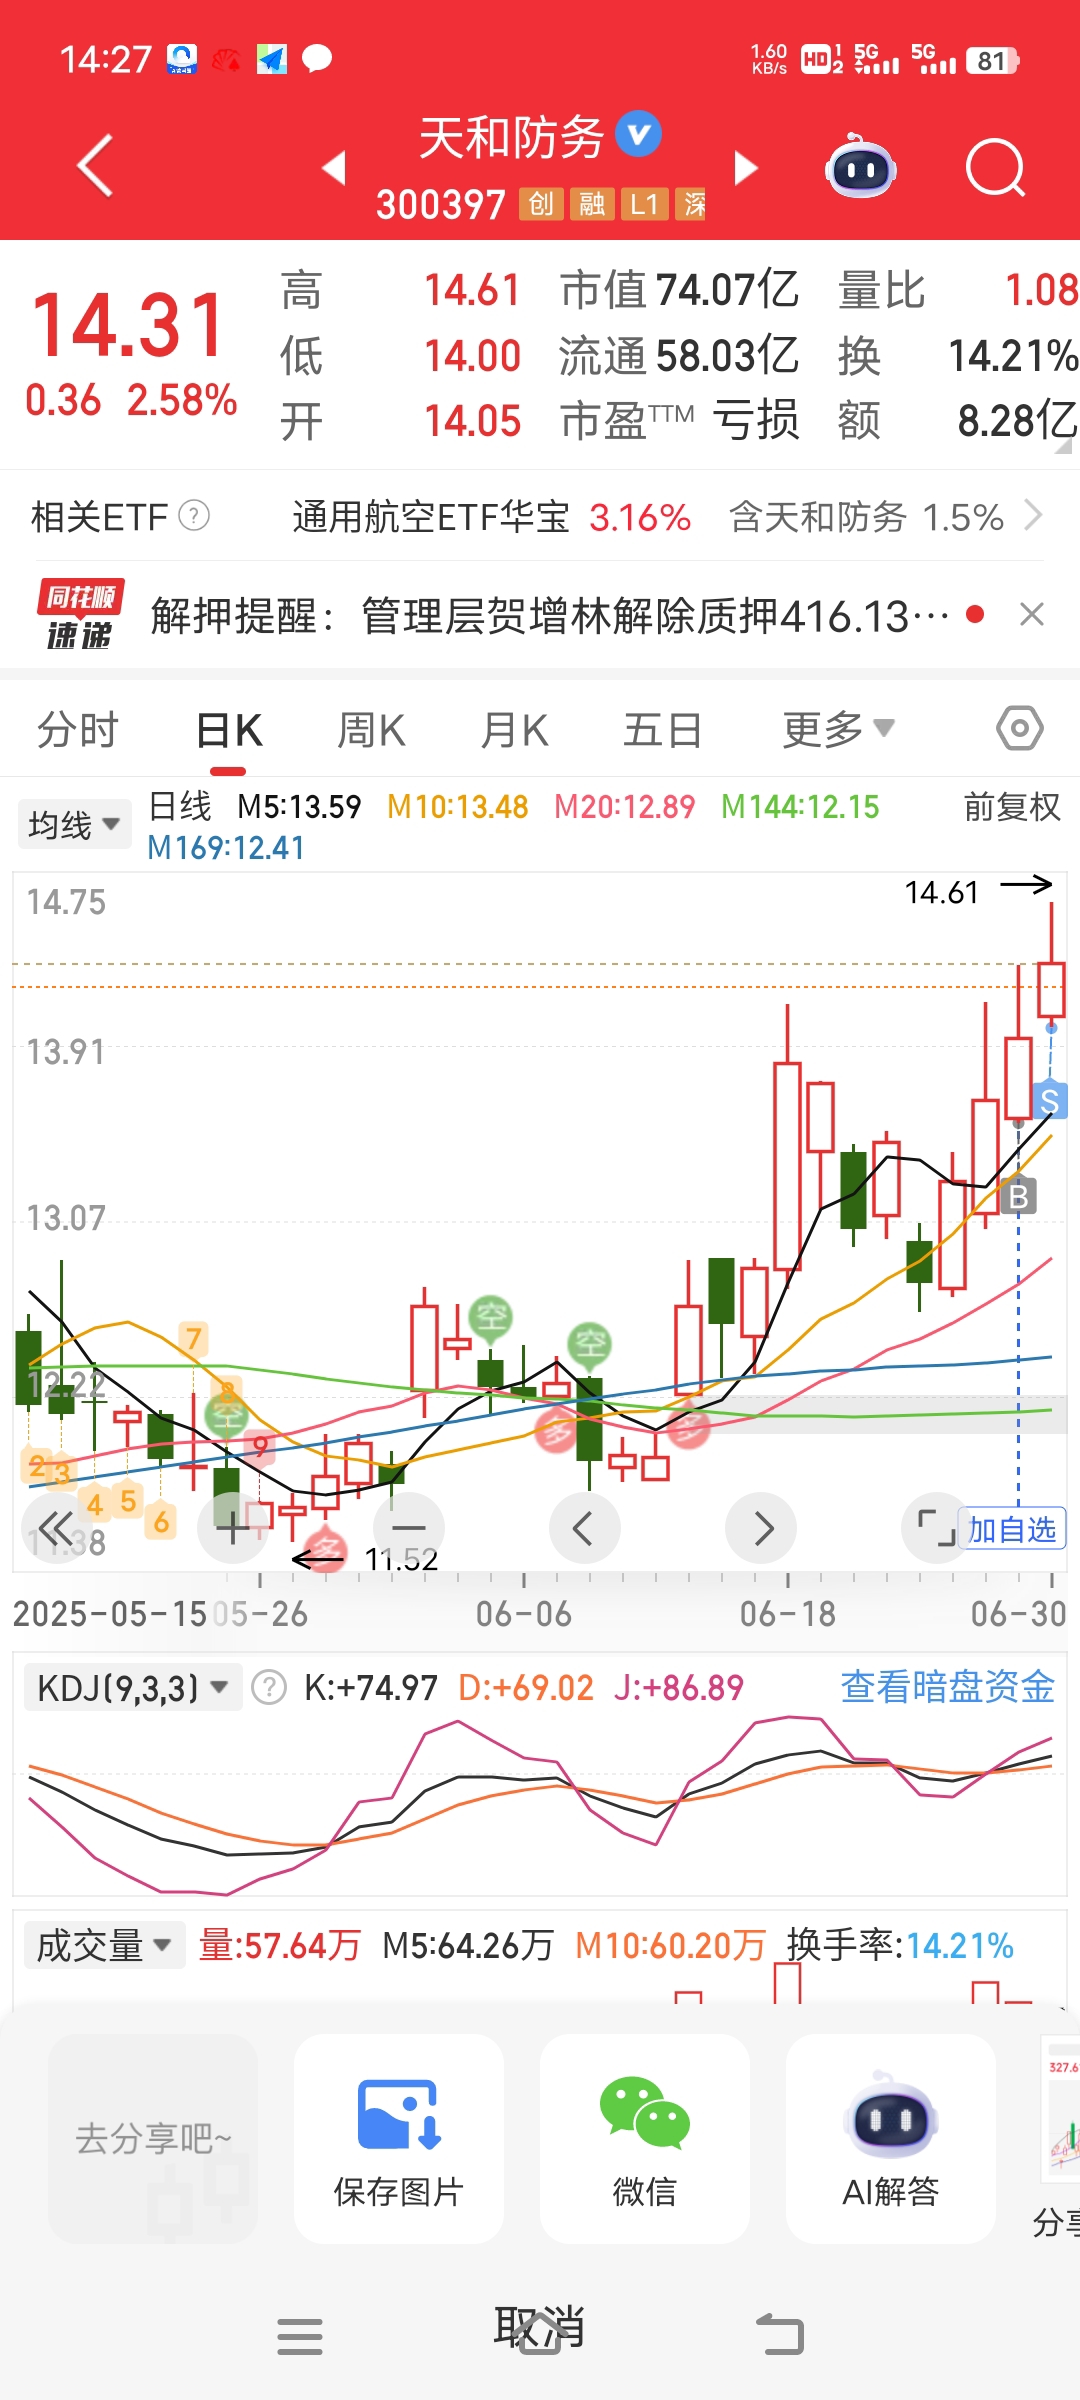This screenshot has width=1080, height=2400.
Task: Open the 解押提醒 news headline
Action: (x=550, y=615)
